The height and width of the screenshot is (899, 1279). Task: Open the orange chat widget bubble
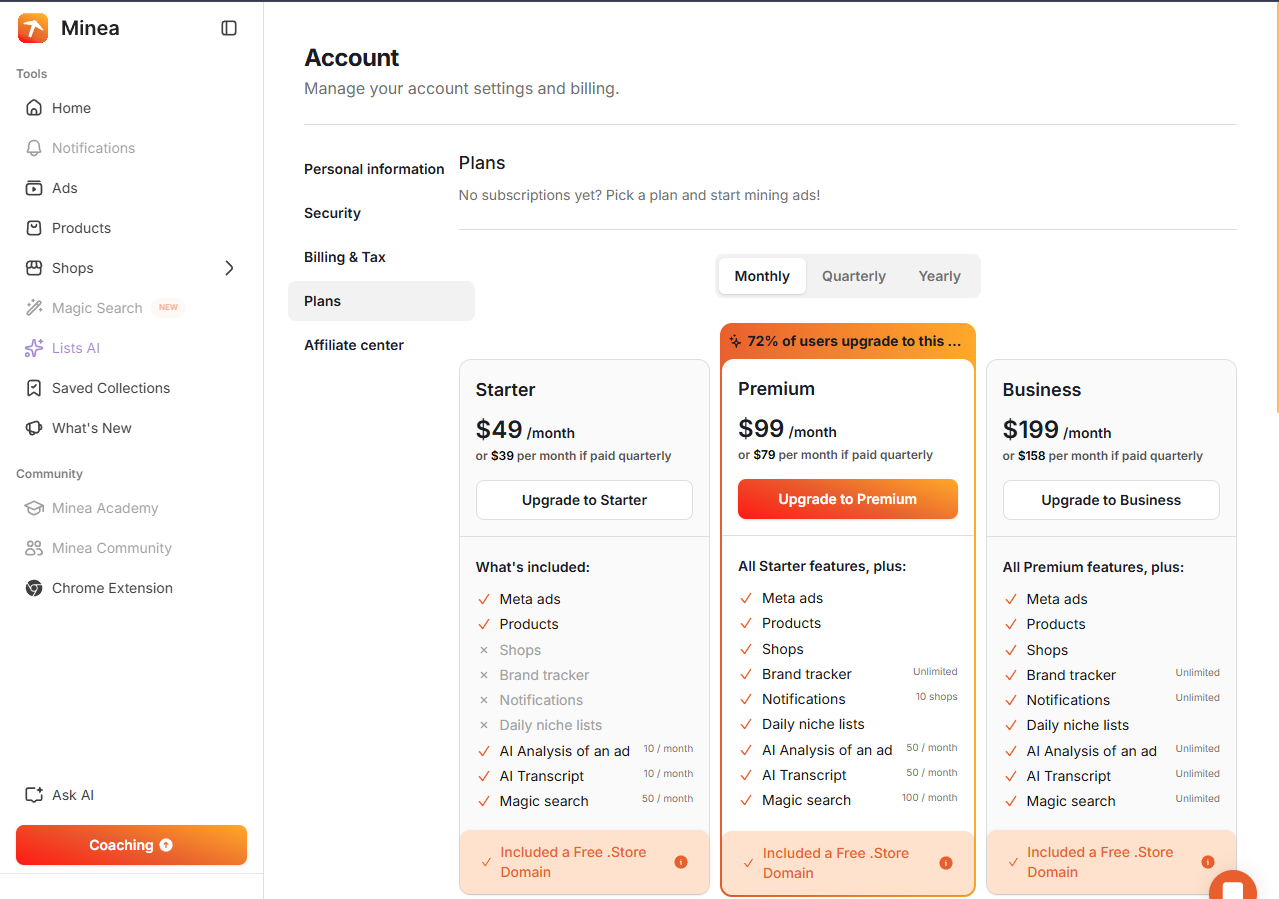pyautogui.click(x=1233, y=888)
